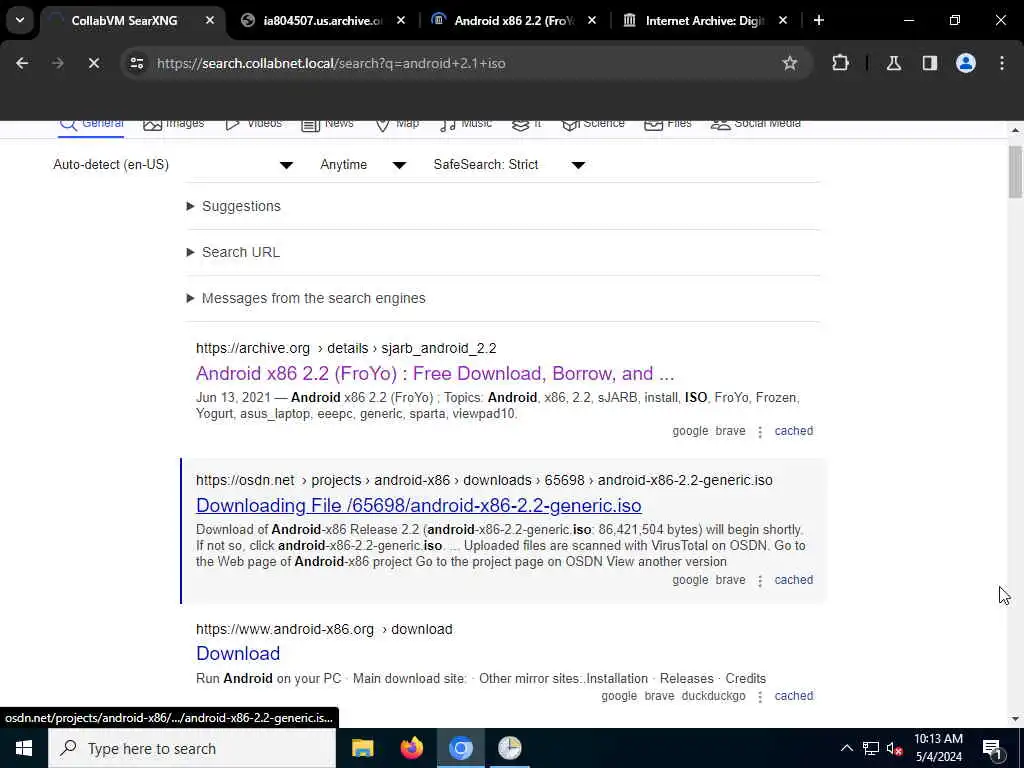Open the side panel icon
1024x768 pixels.
click(930, 63)
